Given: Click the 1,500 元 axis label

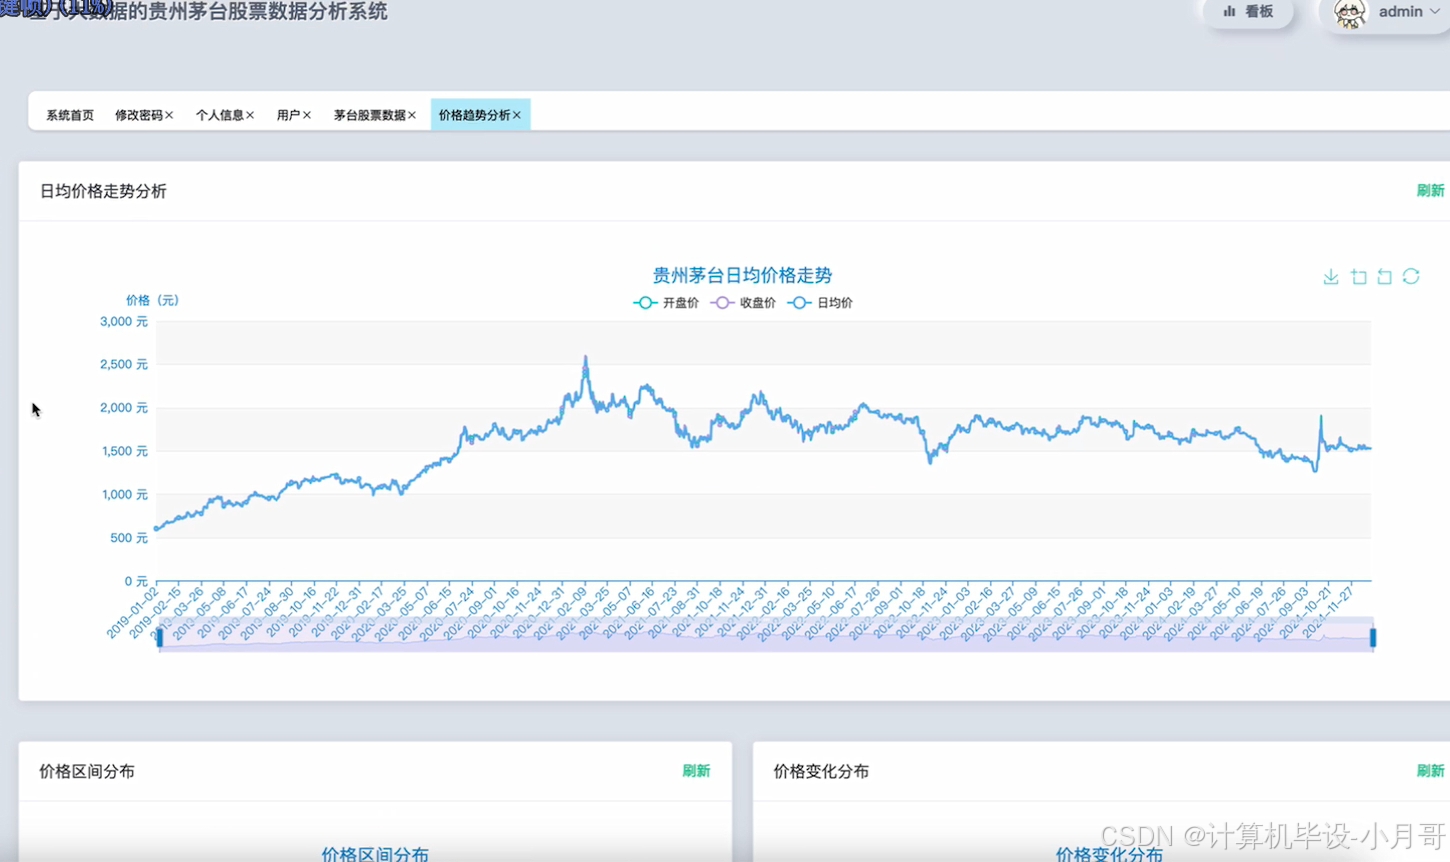Looking at the screenshot, I should 124,451.
